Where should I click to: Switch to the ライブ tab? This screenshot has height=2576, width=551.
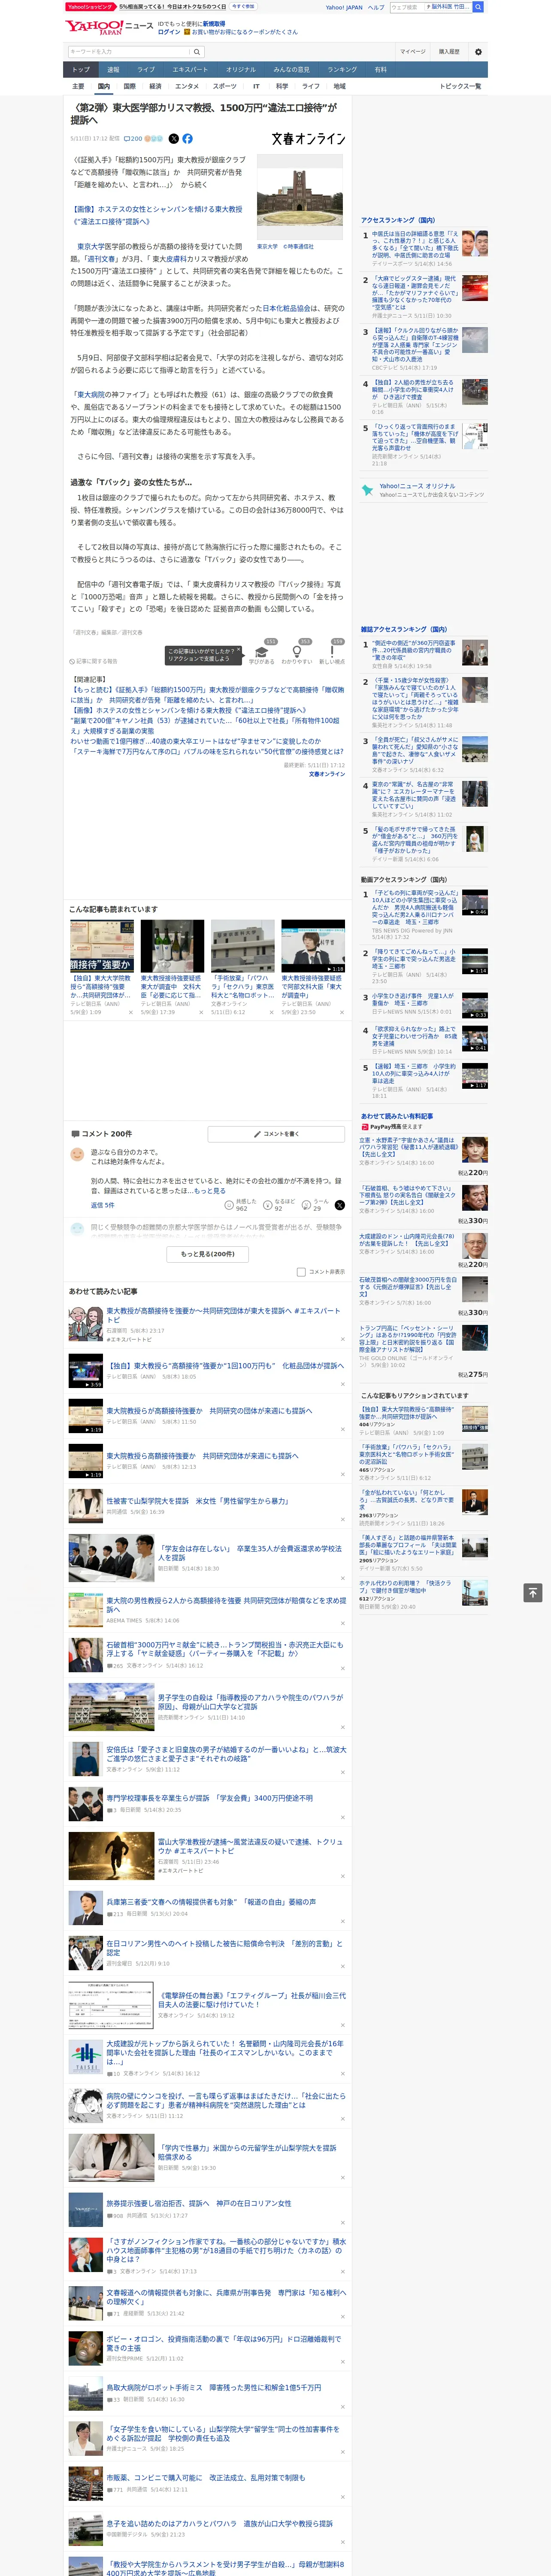click(146, 70)
